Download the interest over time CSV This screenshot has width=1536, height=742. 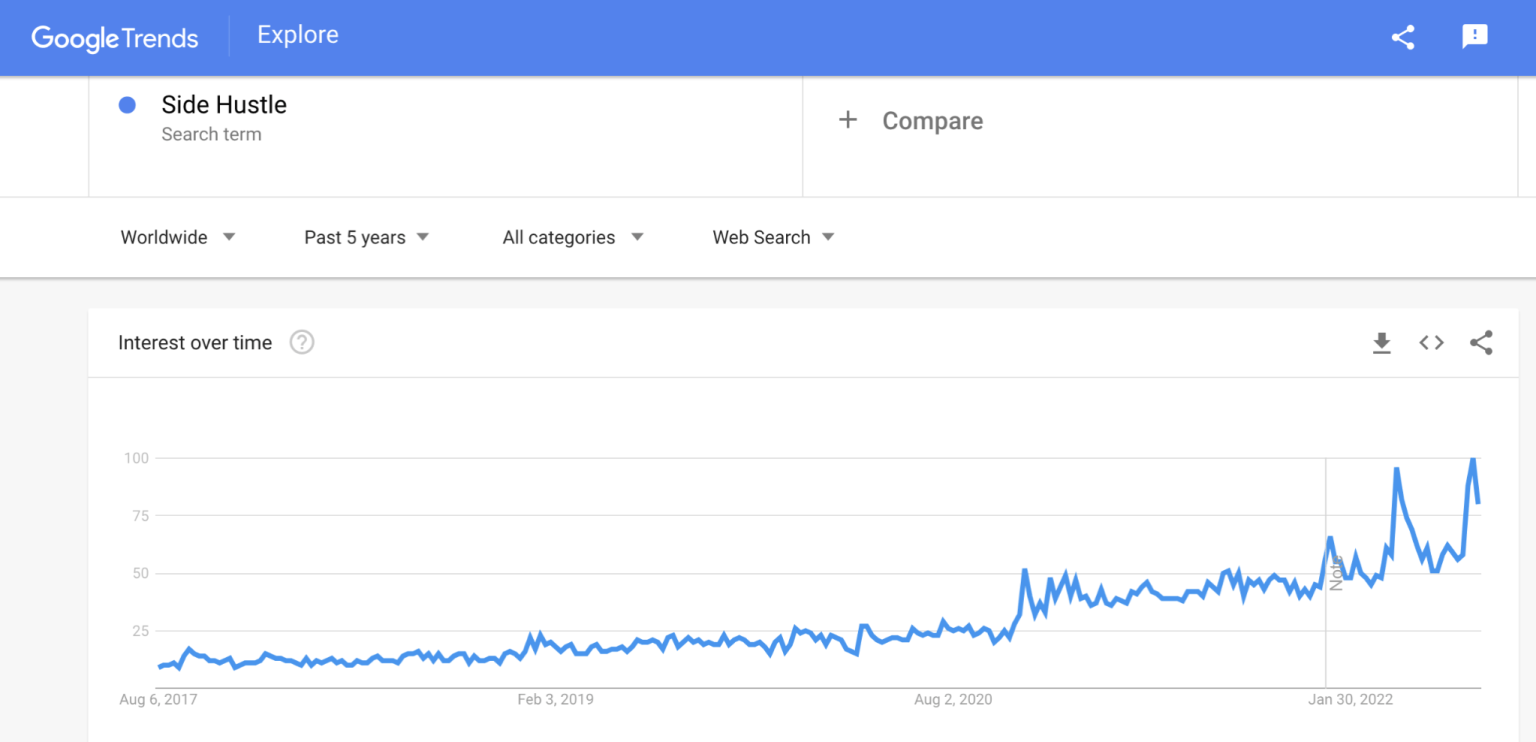click(1382, 343)
